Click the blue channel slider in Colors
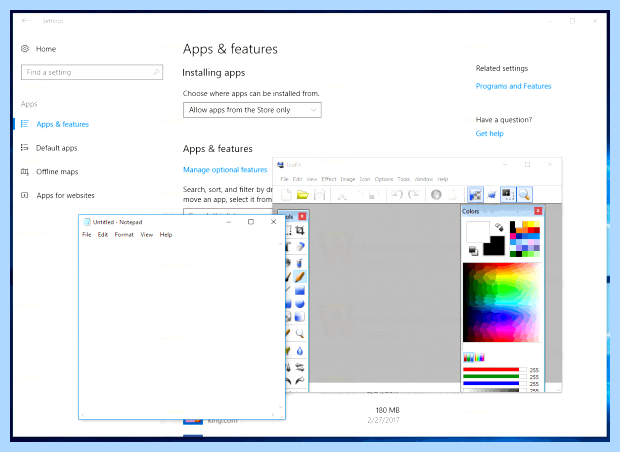The image size is (620, 452). [x=495, y=383]
